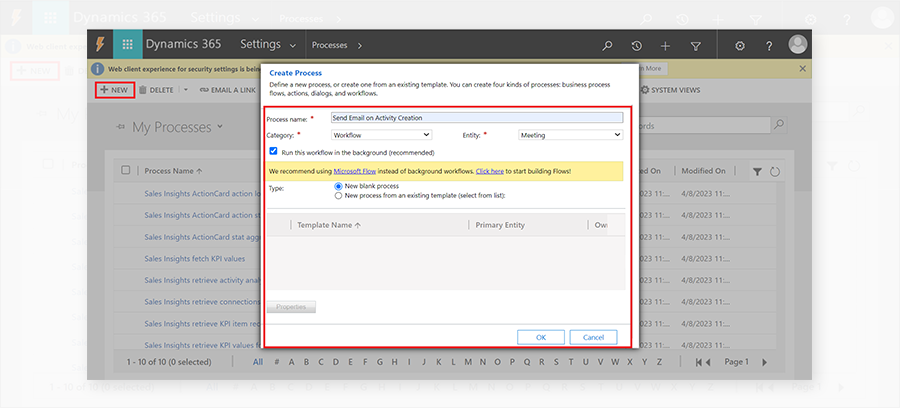Click the info icon in notification bar
900x408 pixels.
point(97,69)
